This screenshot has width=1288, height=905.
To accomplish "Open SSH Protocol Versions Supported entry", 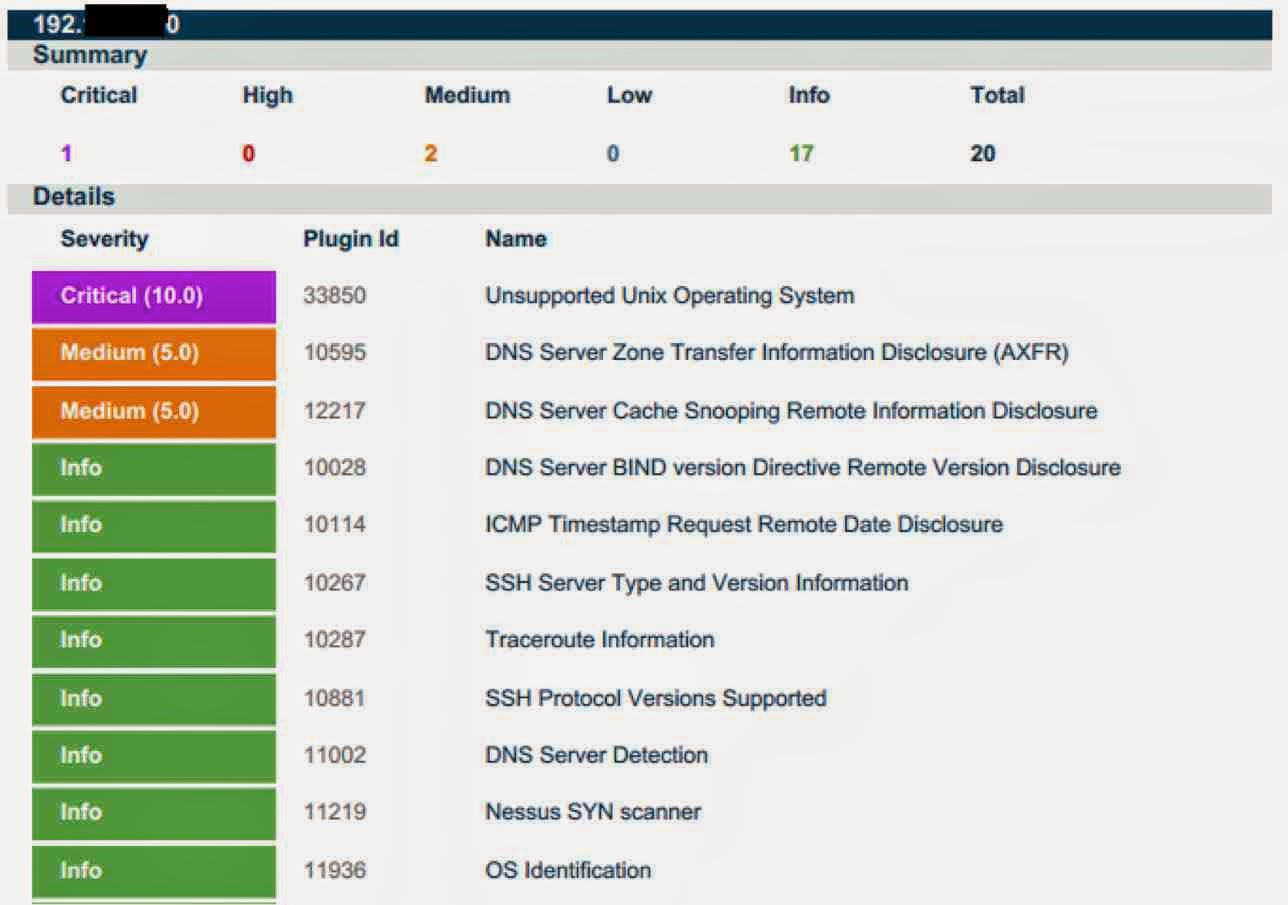I will (x=655, y=698).
